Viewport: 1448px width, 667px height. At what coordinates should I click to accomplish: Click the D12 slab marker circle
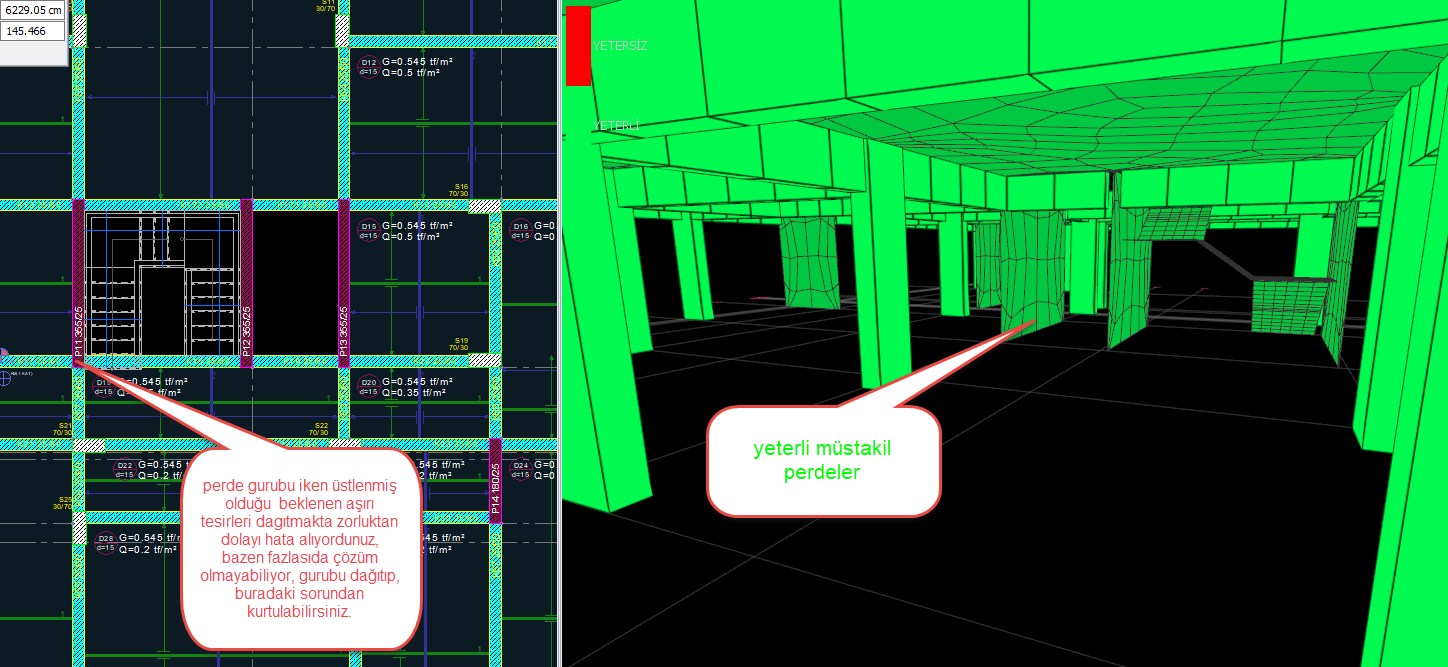[368, 66]
